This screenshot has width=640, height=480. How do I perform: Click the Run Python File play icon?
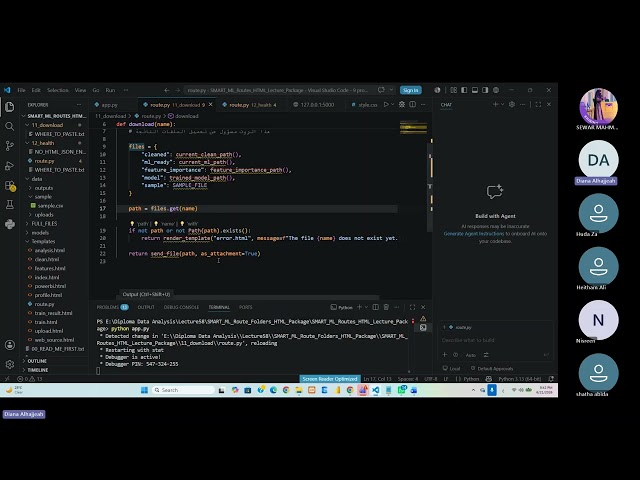[x=386, y=104]
